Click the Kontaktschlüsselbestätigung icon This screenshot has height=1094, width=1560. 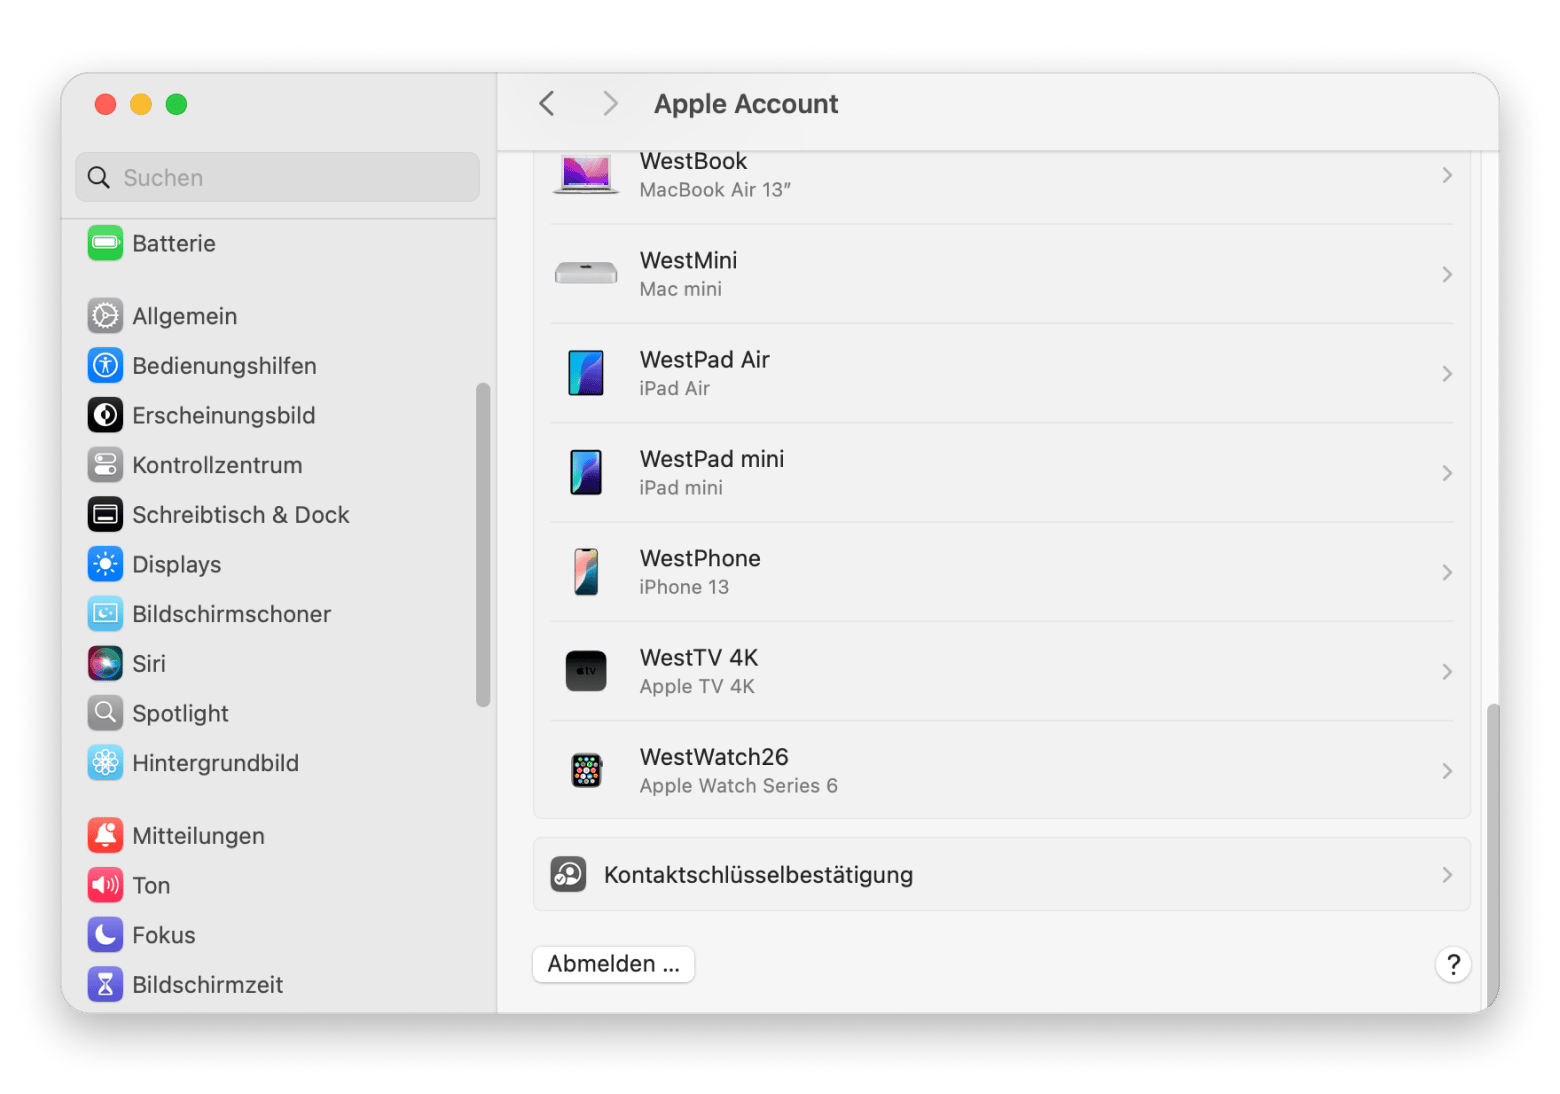568,875
